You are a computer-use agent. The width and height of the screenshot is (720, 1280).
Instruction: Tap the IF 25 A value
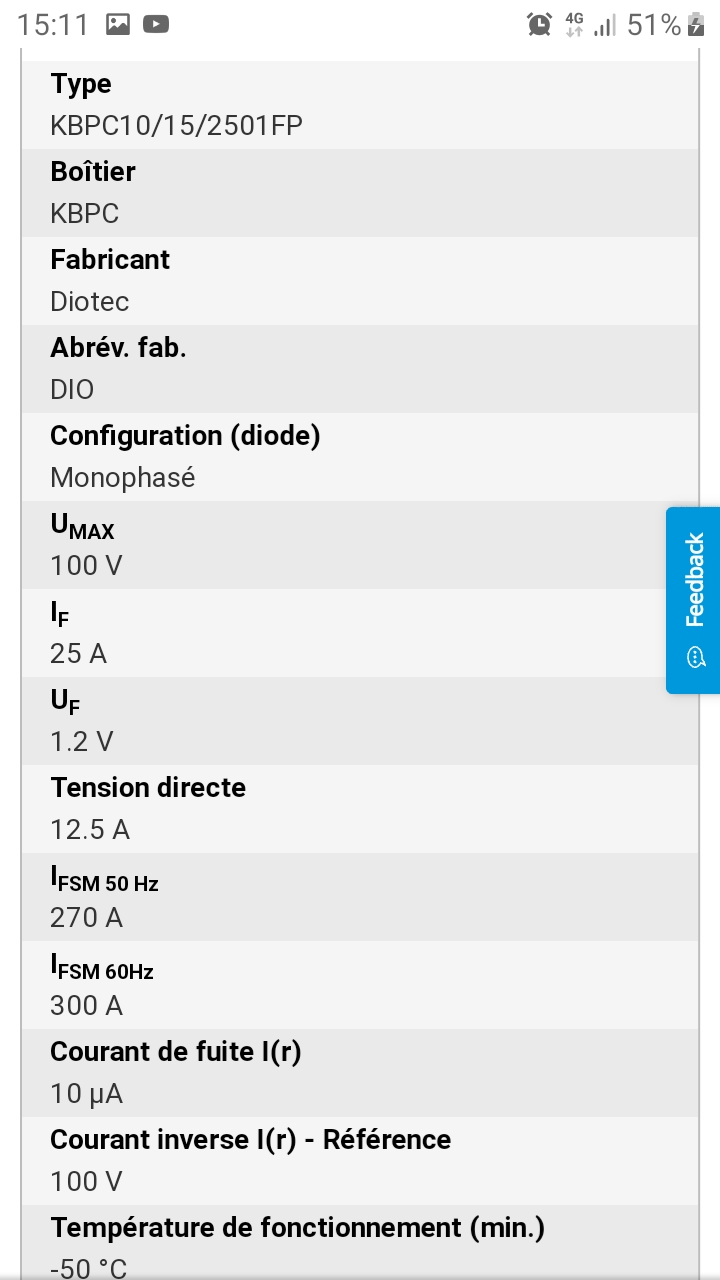pos(78,653)
